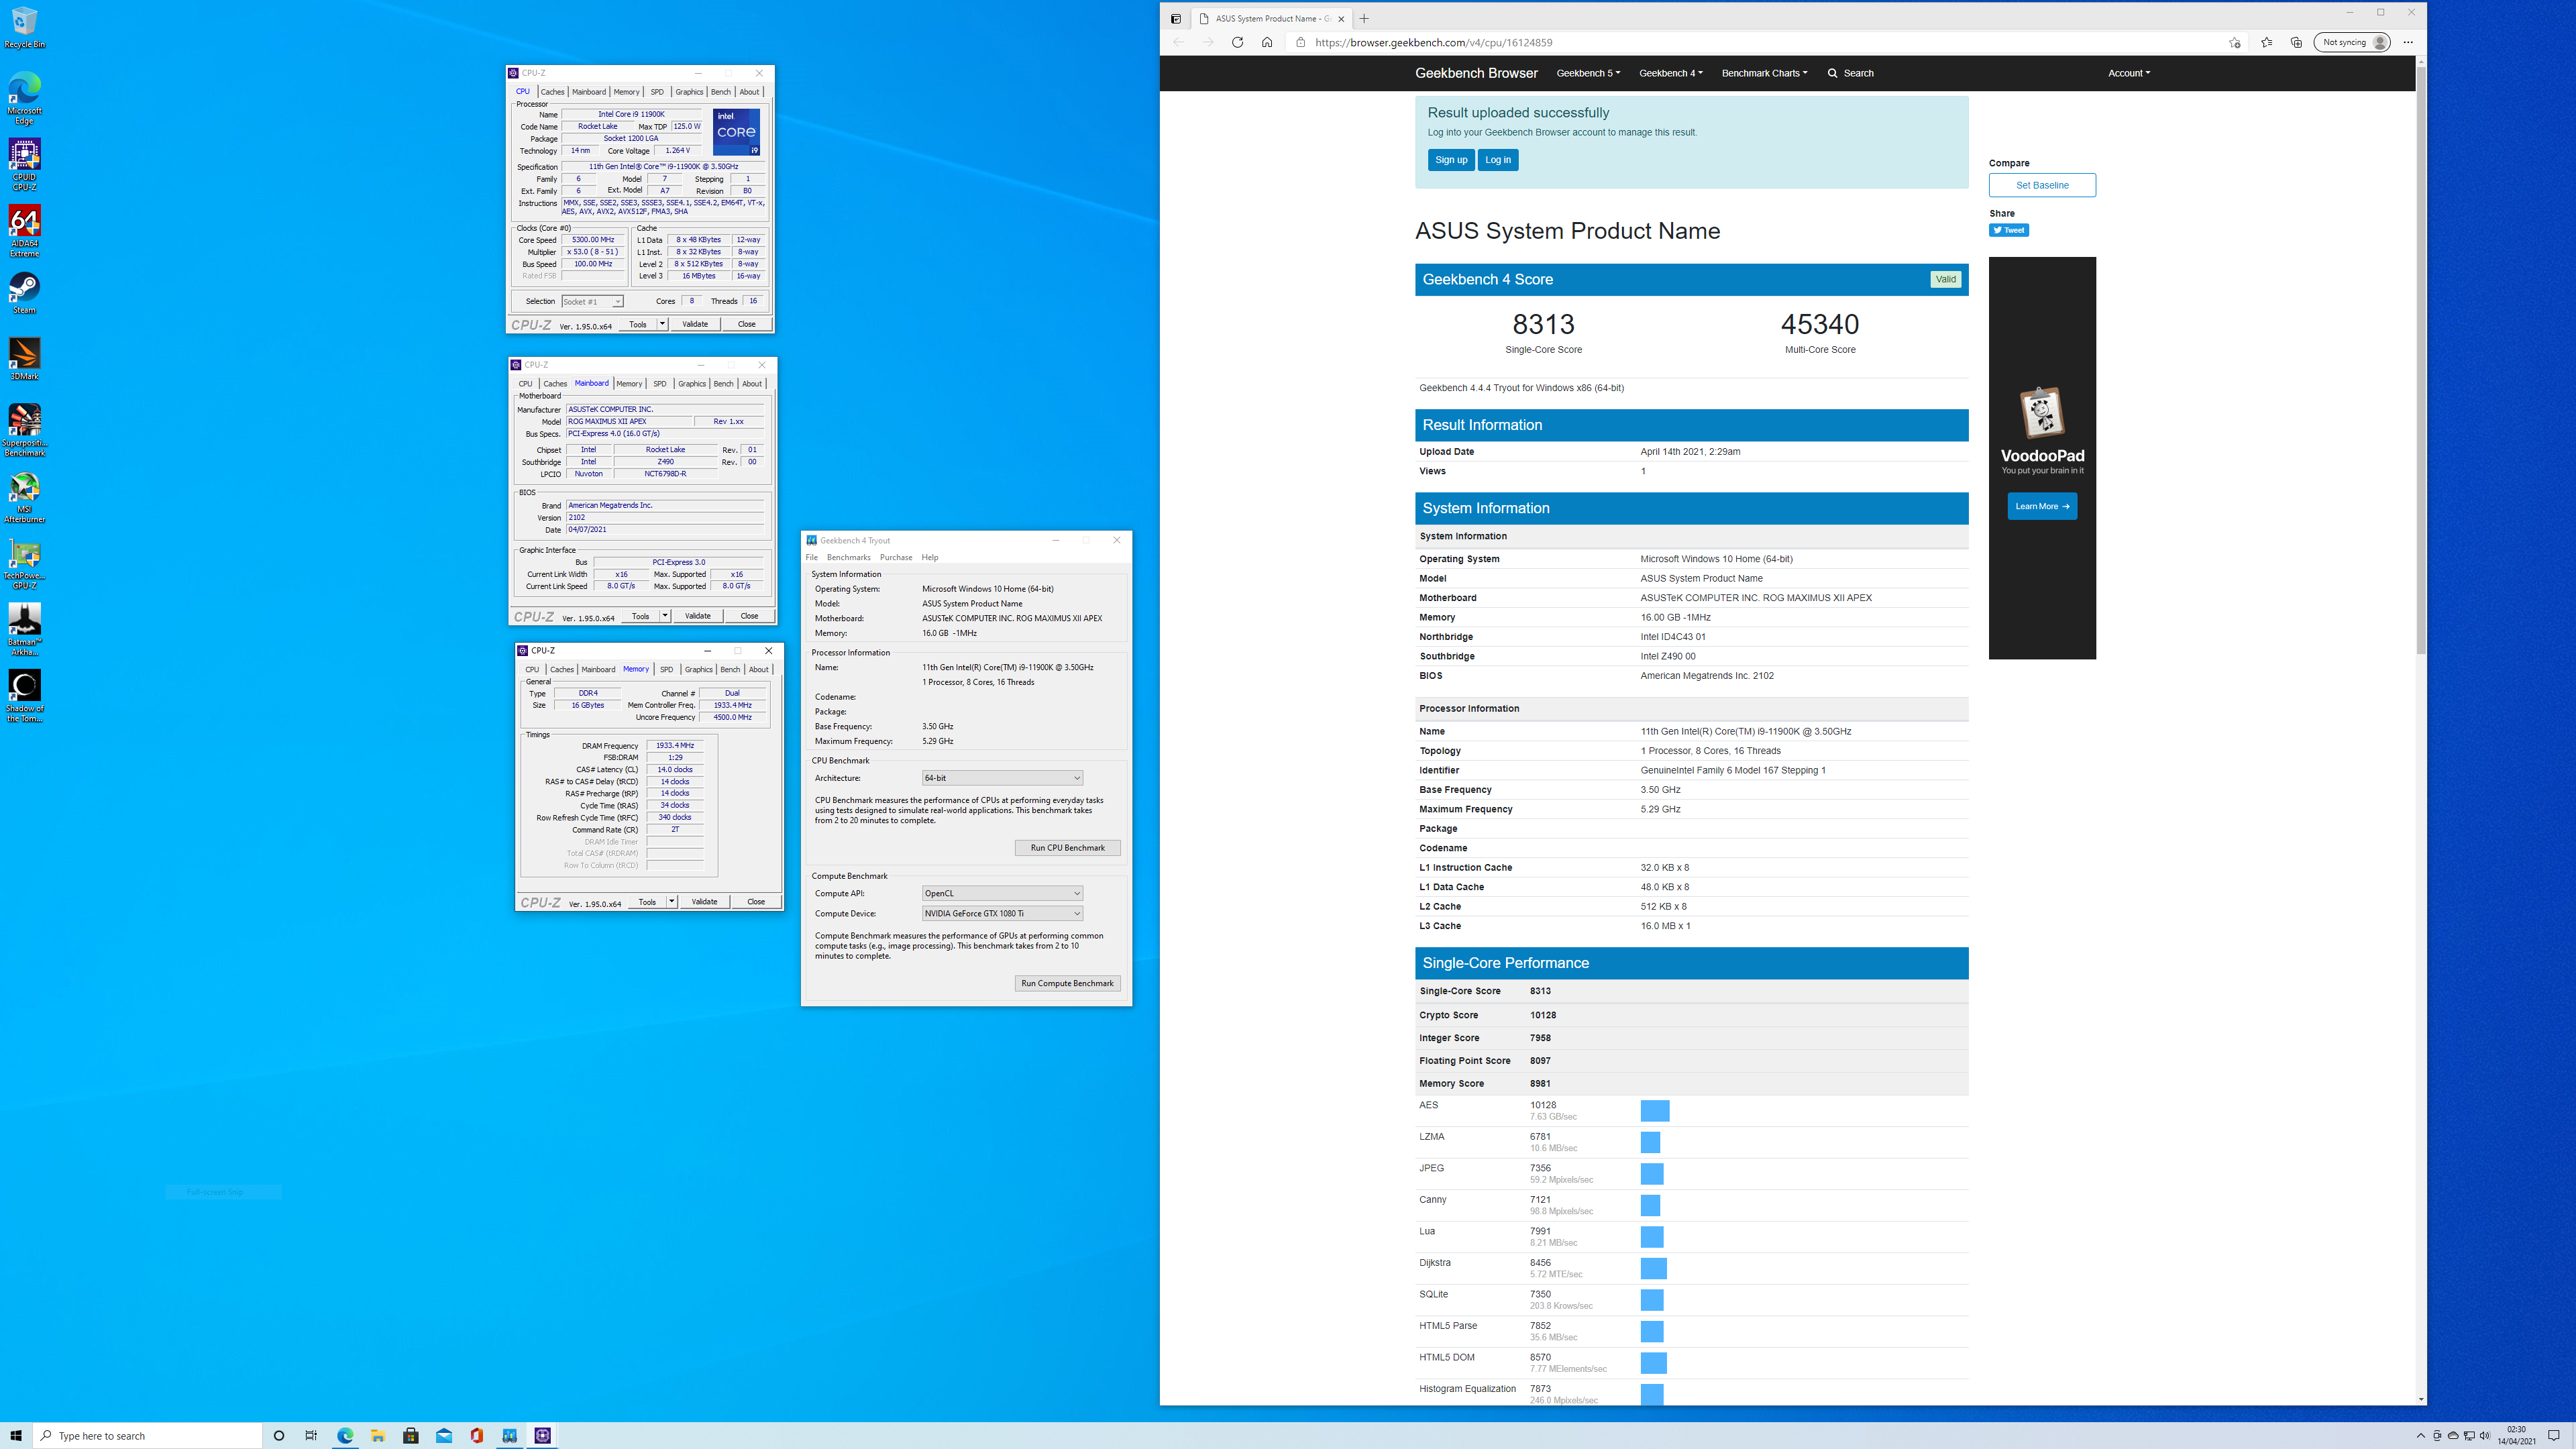
Task: Open Task View in the taskbar
Action: pyautogui.click(x=311, y=1435)
